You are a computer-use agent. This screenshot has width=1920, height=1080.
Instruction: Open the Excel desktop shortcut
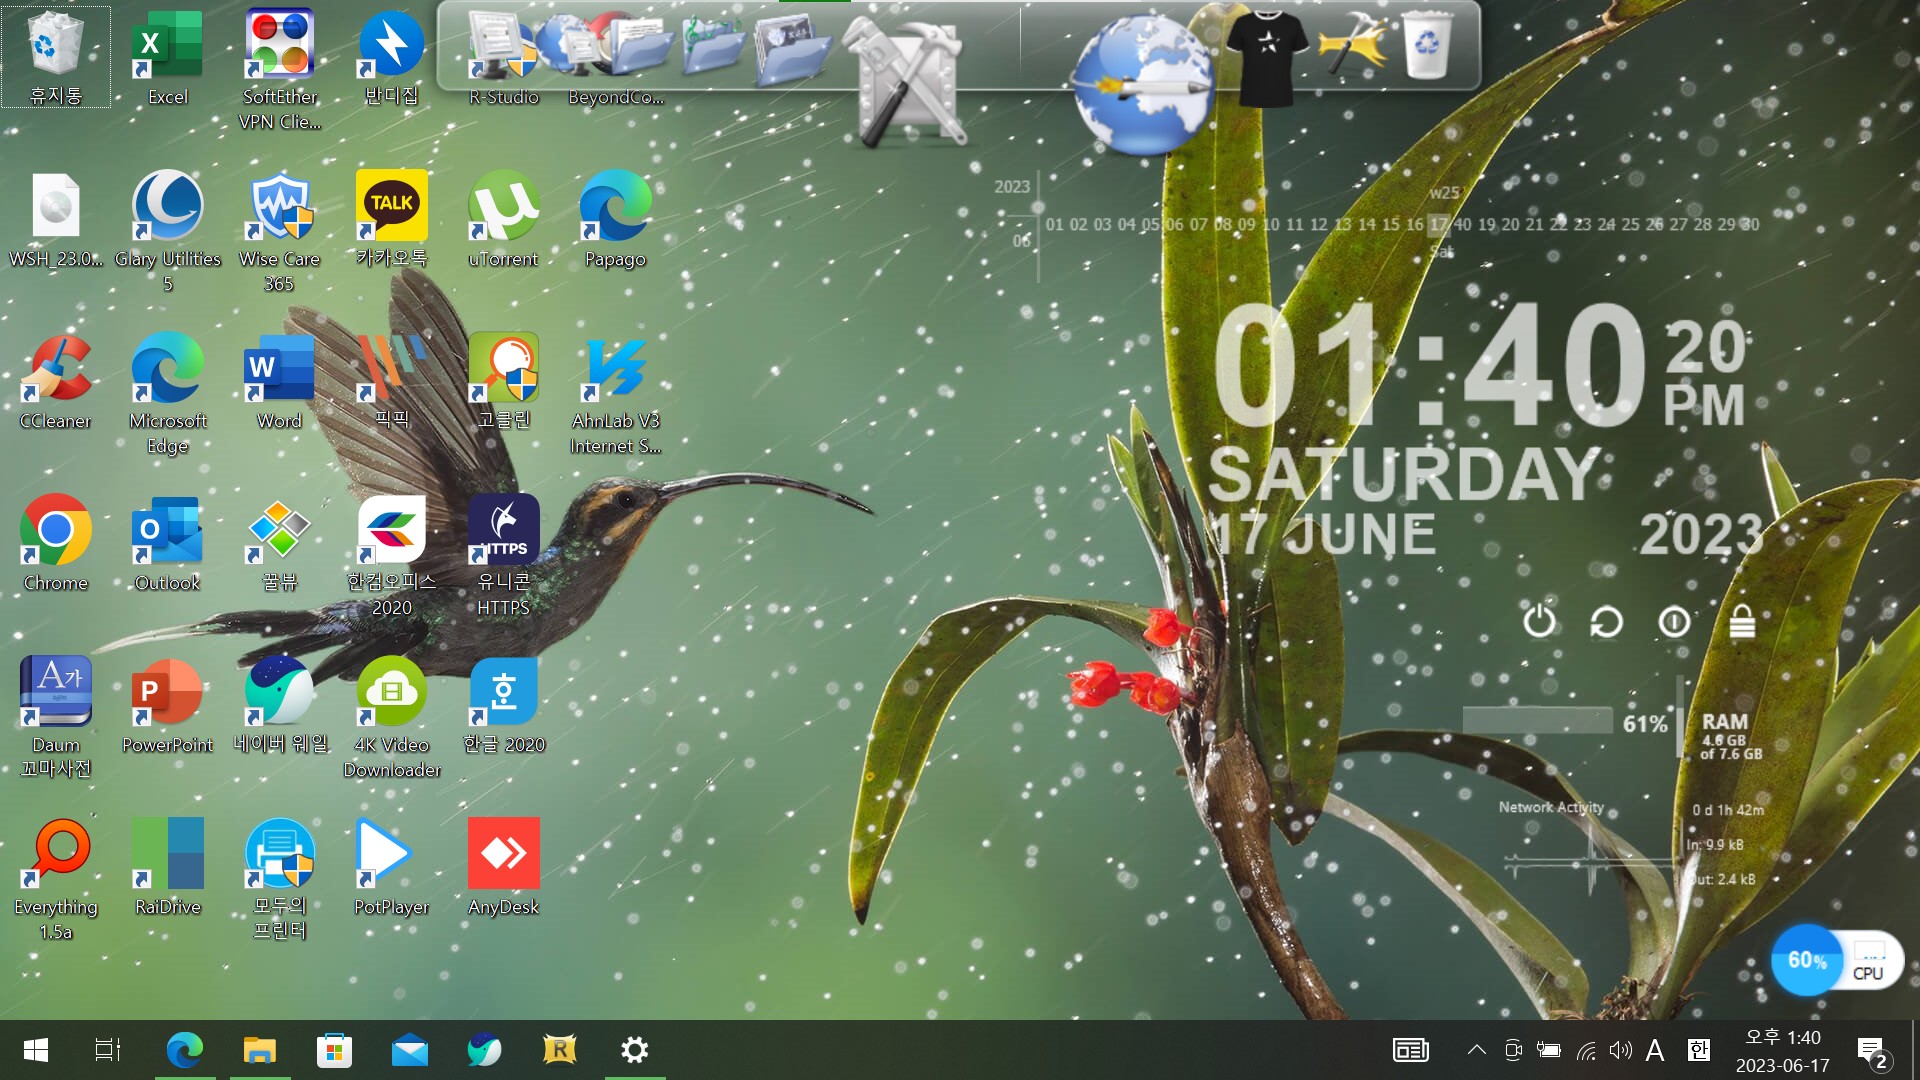167,58
